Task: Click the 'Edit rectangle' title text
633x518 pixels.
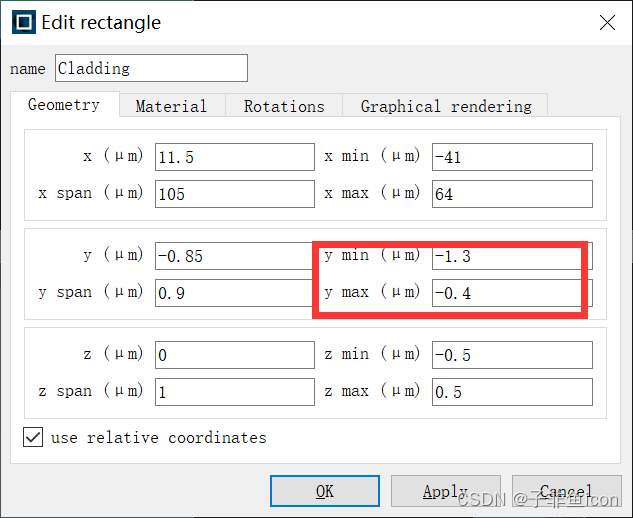Action: pyautogui.click(x=101, y=23)
